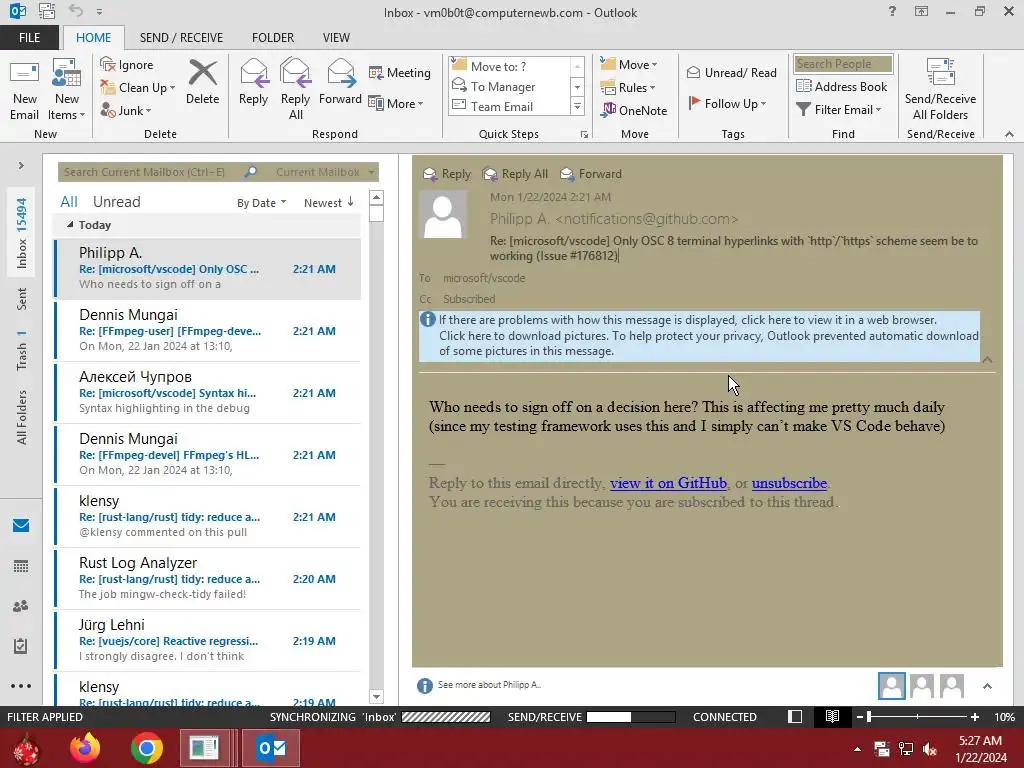Viewport: 1024px width, 768px height.
Task: Open the Rules dropdown
Action: 628,88
